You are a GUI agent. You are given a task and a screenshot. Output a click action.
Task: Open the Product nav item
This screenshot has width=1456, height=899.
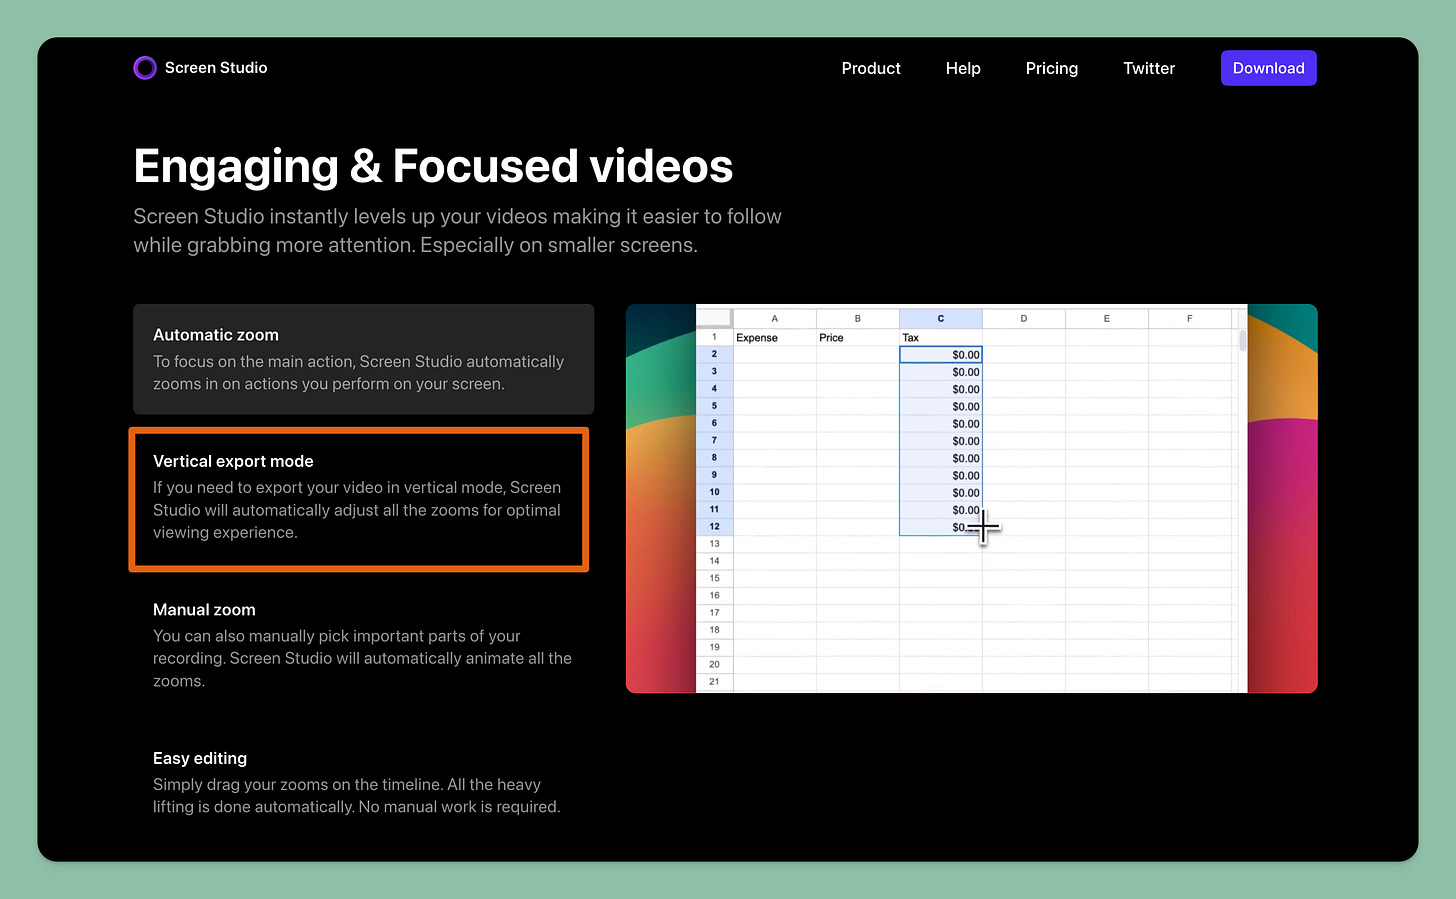(x=871, y=68)
